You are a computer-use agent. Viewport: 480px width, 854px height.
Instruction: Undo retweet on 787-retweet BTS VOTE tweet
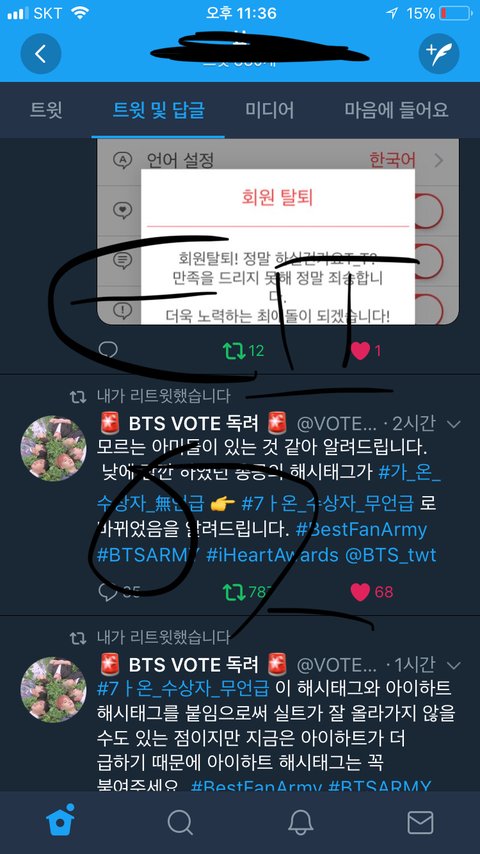[x=234, y=591]
